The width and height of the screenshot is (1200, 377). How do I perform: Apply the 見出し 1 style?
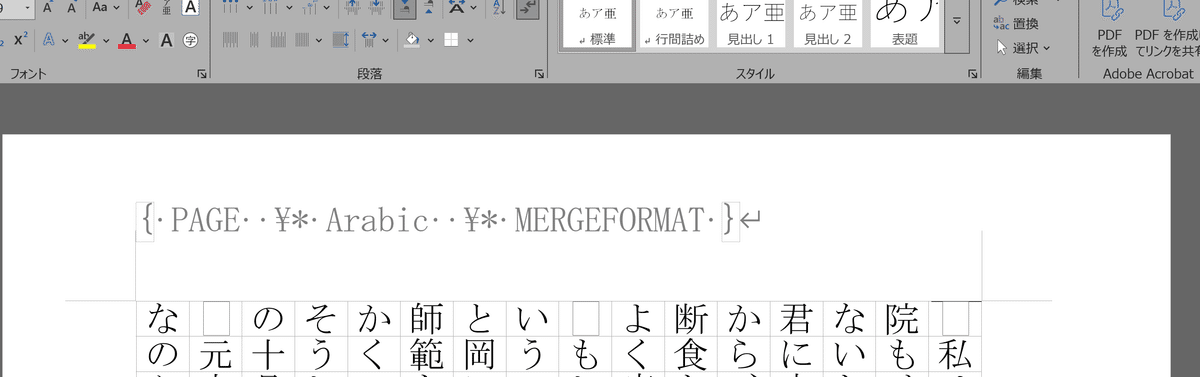pos(752,24)
